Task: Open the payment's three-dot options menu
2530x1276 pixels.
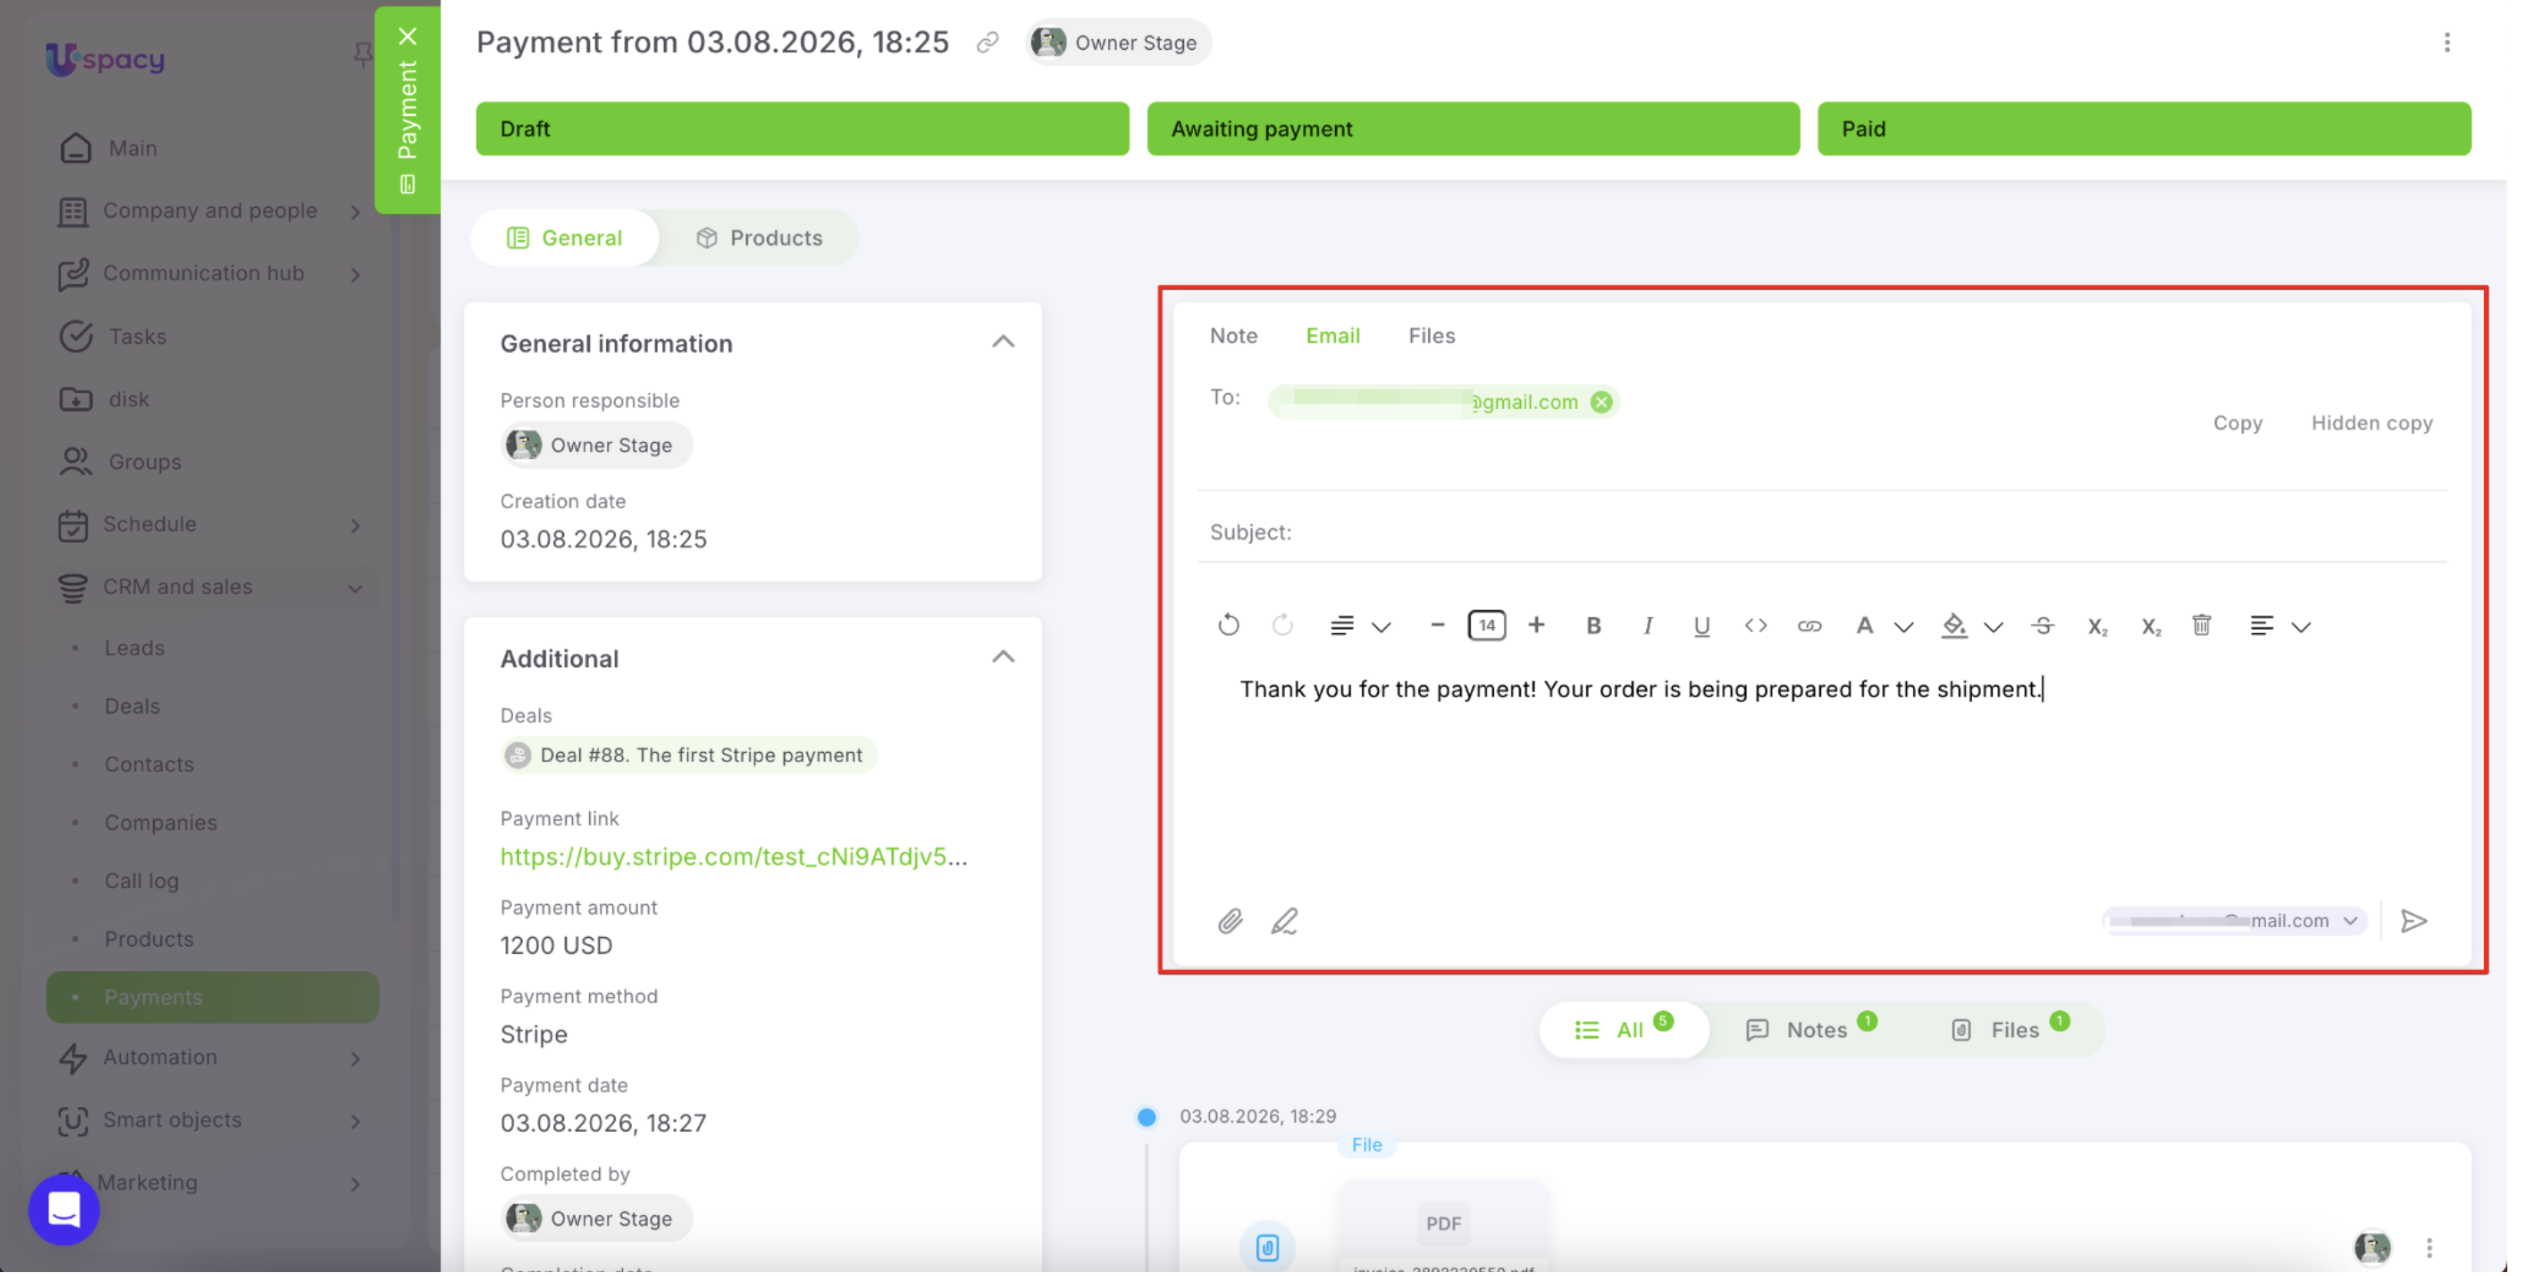Action: [x=2446, y=42]
